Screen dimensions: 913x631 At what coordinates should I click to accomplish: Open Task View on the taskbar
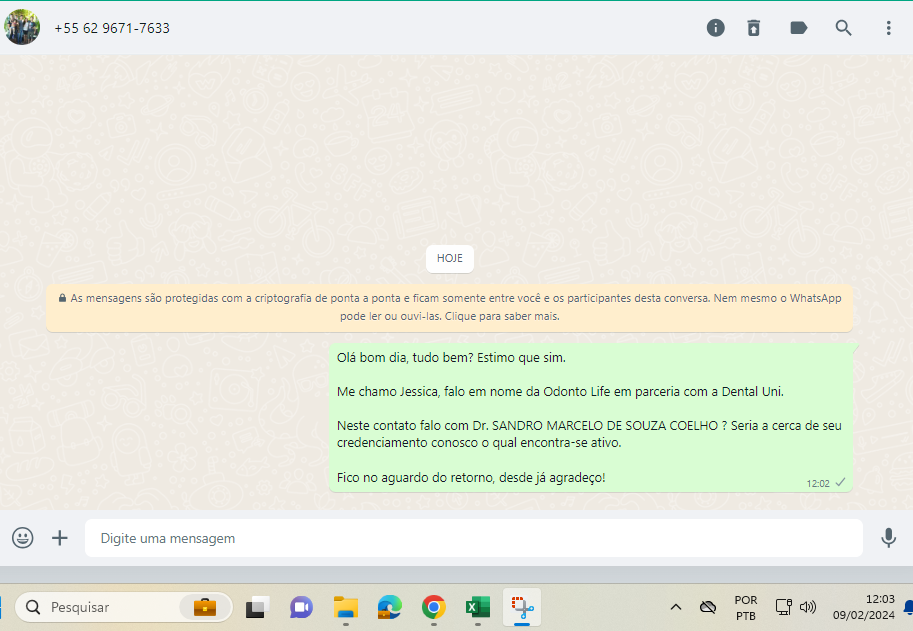(257, 607)
